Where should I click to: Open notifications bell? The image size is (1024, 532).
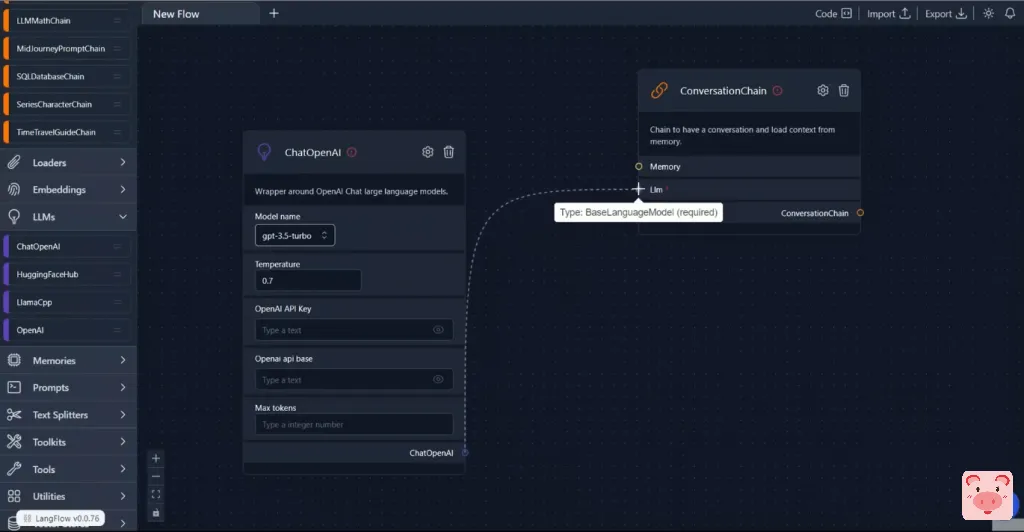pyautogui.click(x=1010, y=14)
